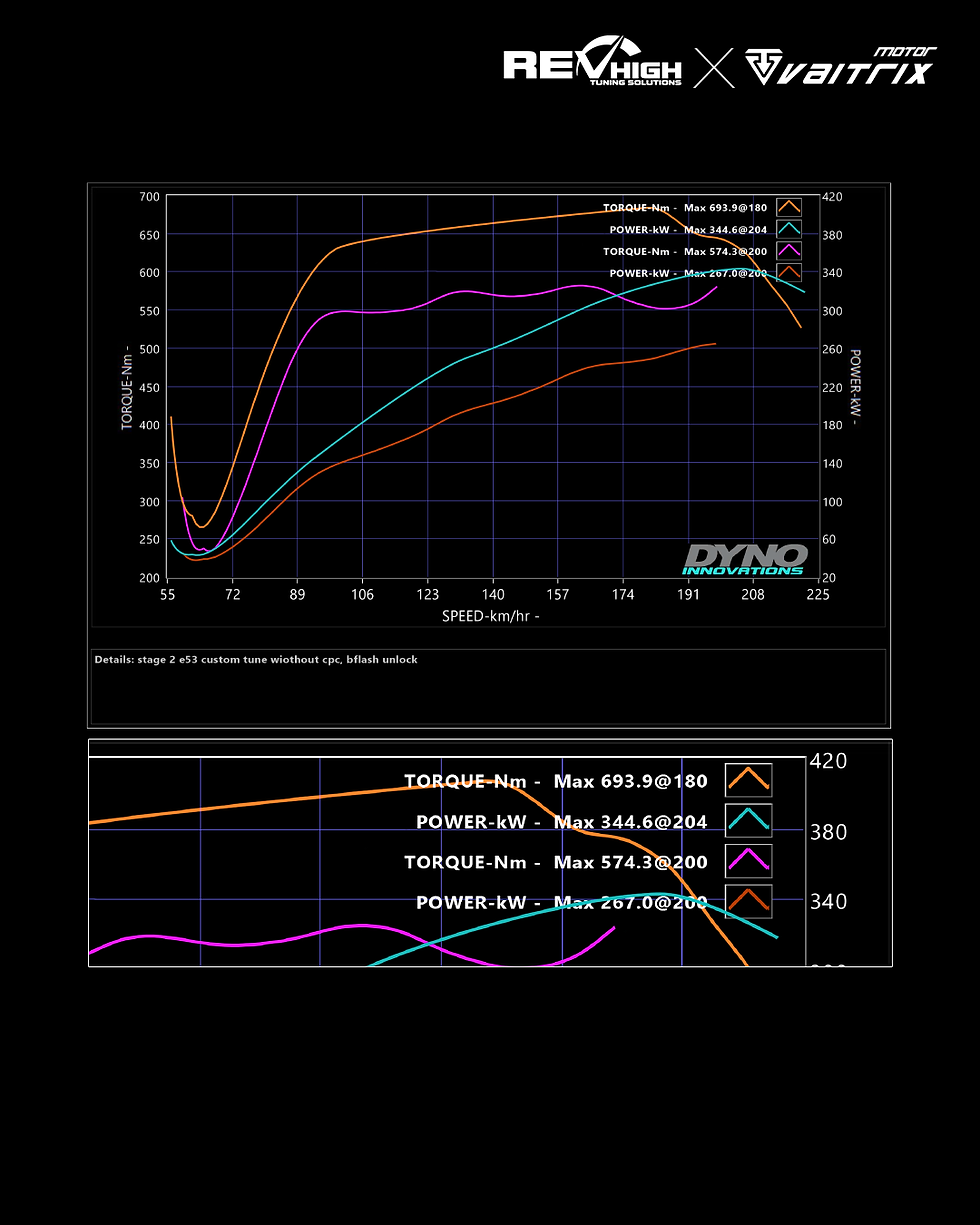Click the 220 value on power axis
This screenshot has height=1225, width=980.
[x=833, y=387]
